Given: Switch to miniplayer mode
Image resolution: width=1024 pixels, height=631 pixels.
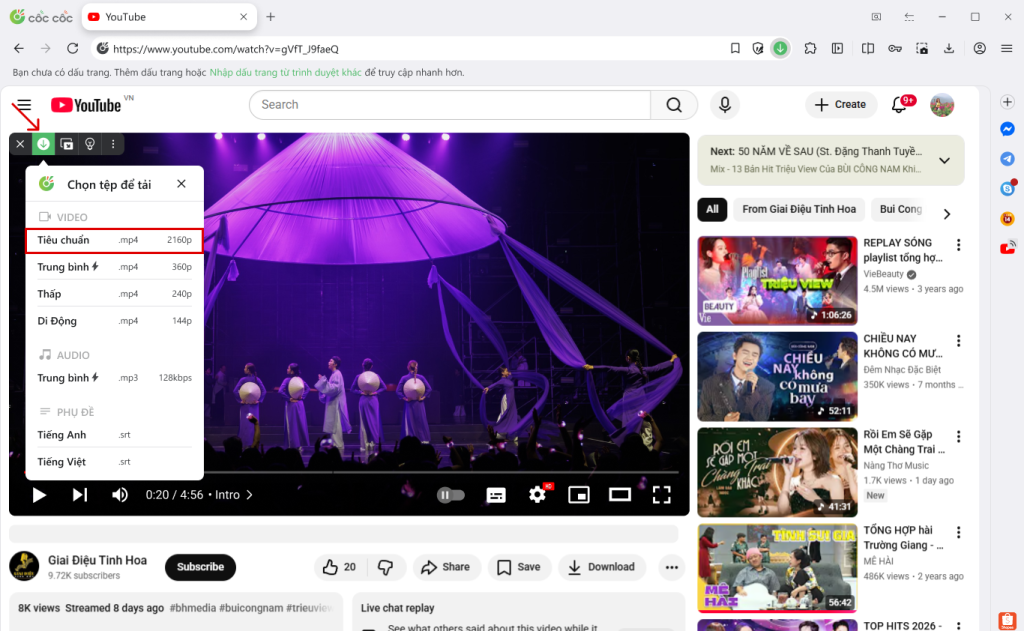Looking at the screenshot, I should click(x=579, y=495).
